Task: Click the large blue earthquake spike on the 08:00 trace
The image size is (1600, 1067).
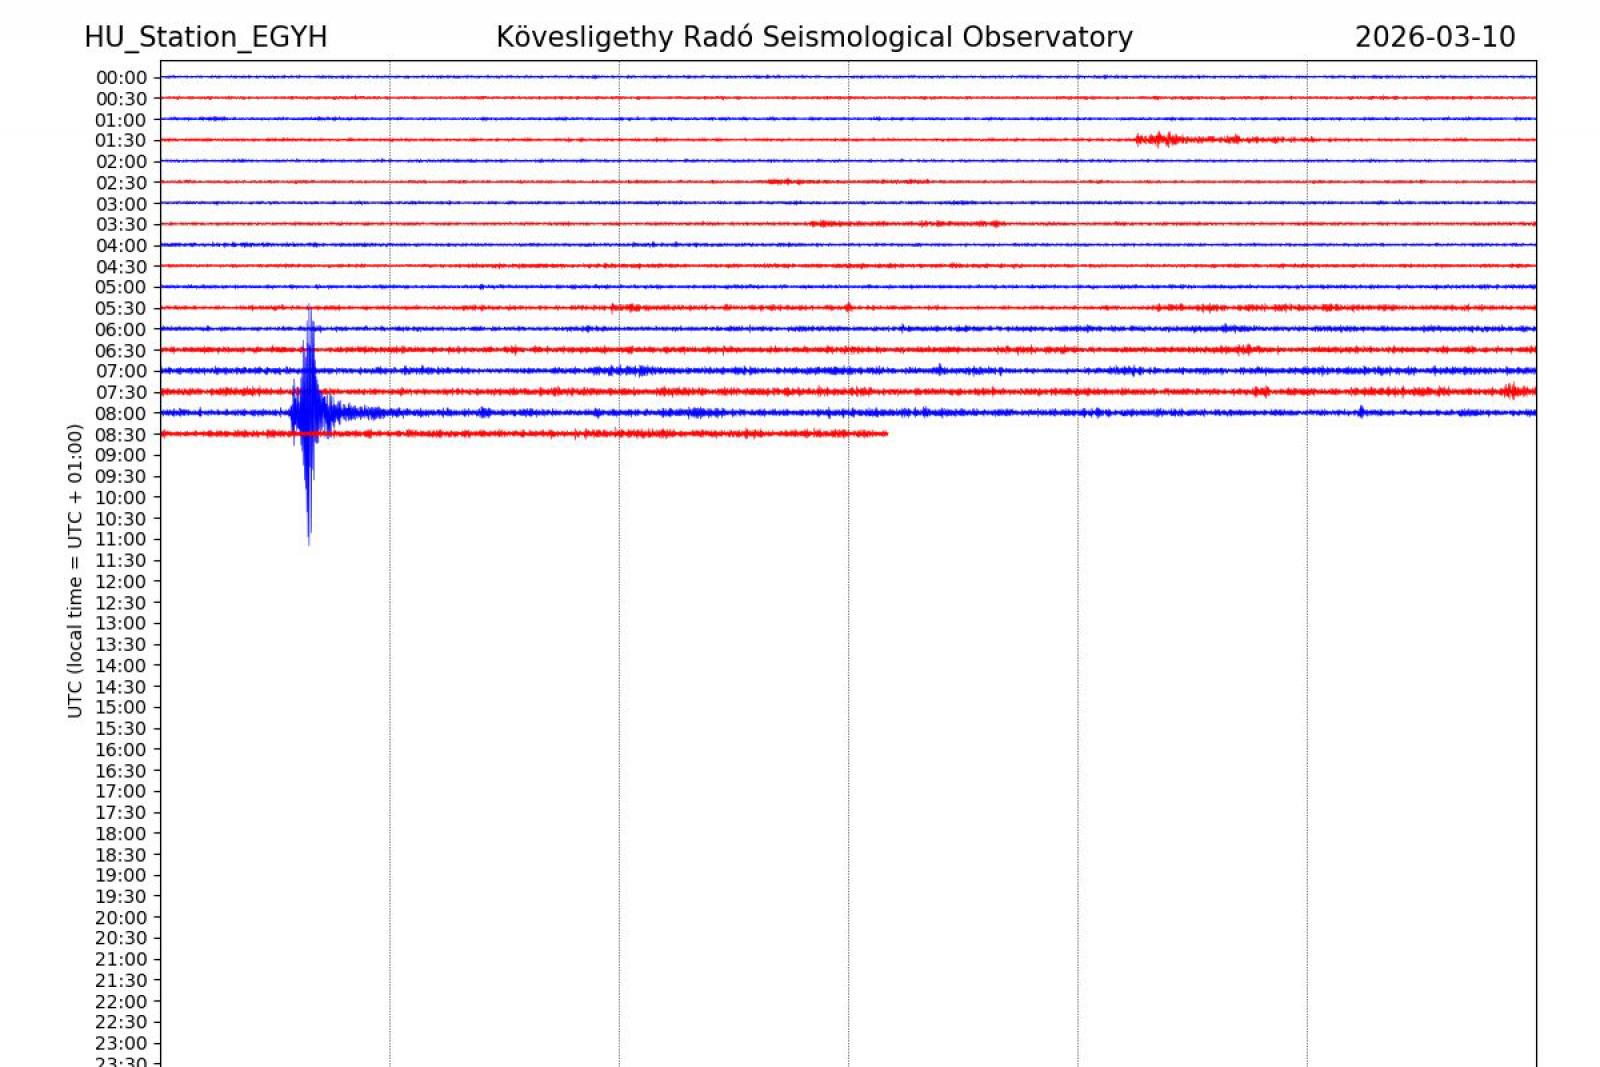Action: click(x=309, y=410)
